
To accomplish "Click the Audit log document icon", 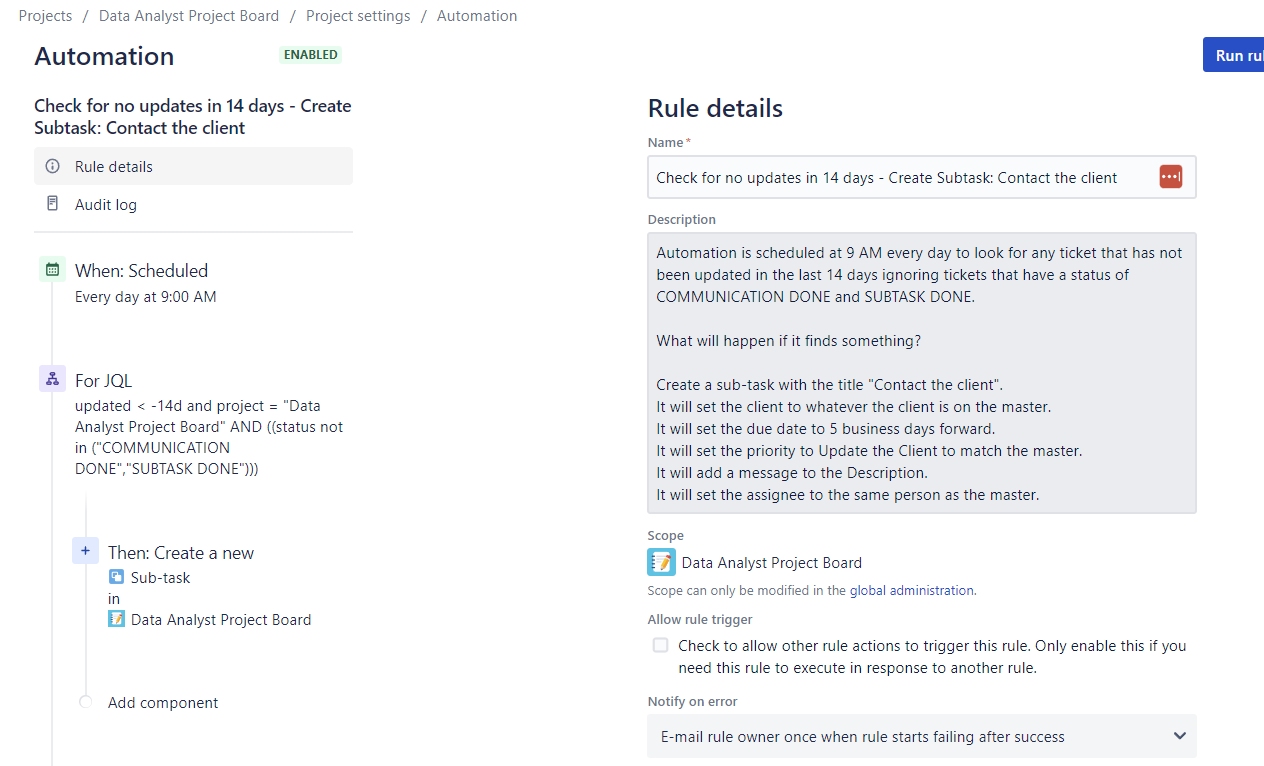I will [53, 204].
